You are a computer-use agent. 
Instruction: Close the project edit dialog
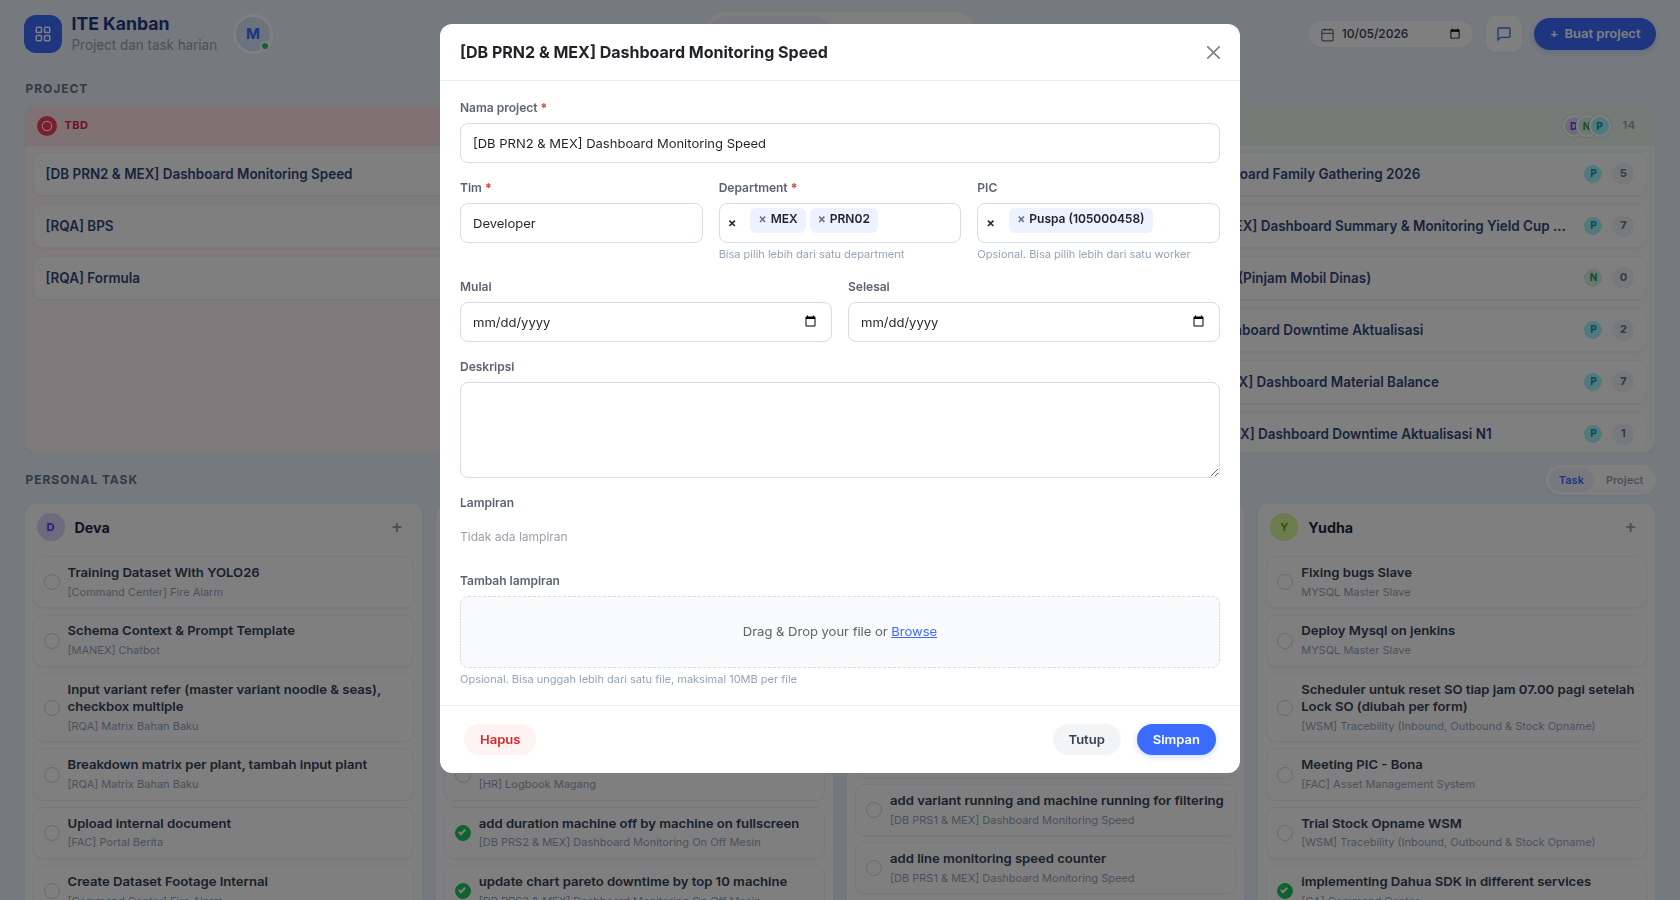click(x=1213, y=52)
